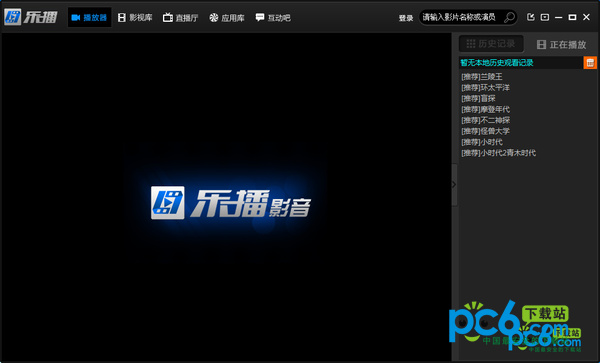The image size is (600, 363).
Task: Open the 互动吧 chat tab
Action: 273,18
